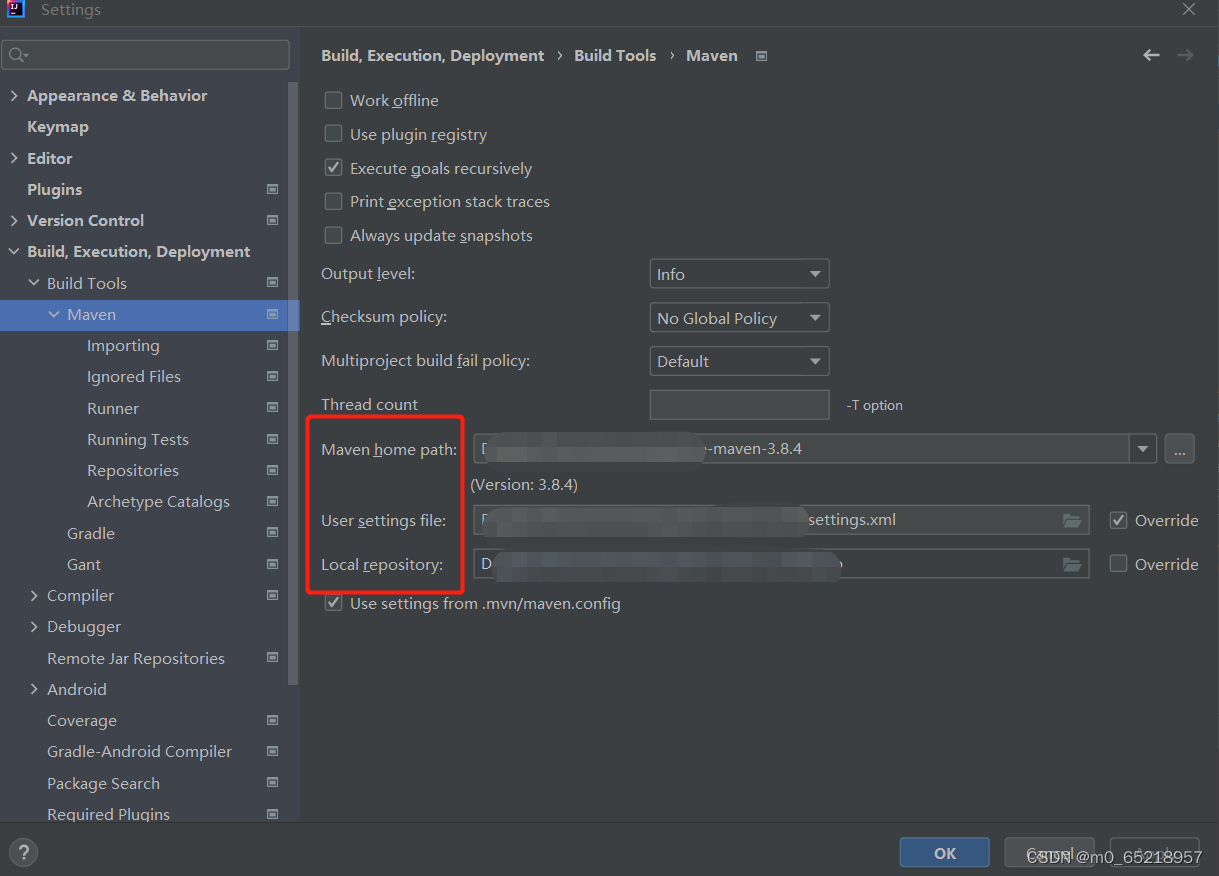Open Archetype Catalogs settings
Viewport: 1219px width, 876px height.
(158, 502)
